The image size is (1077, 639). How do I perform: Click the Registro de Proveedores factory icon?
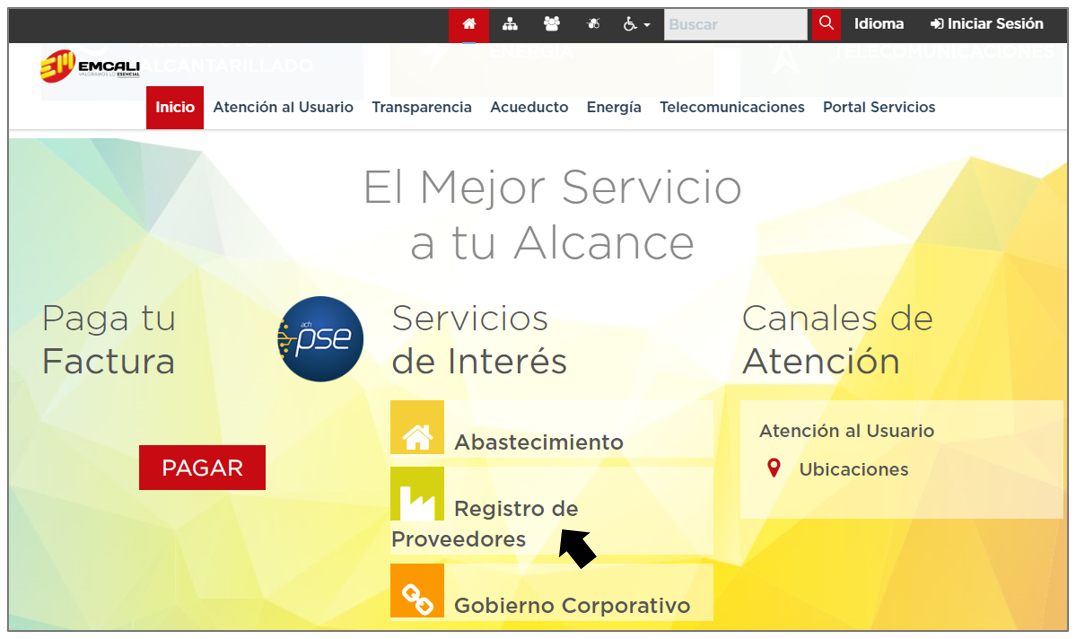(417, 494)
